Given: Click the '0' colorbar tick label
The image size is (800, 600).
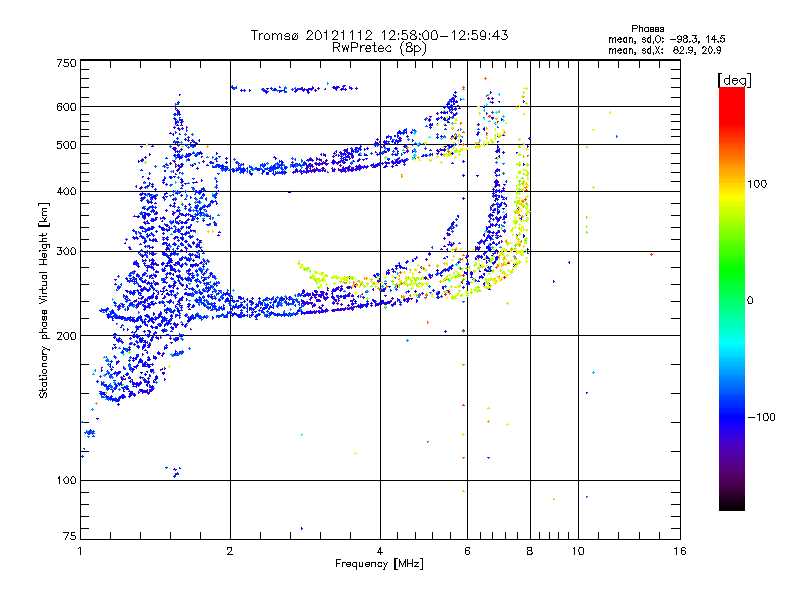Looking at the screenshot, I should pyautogui.click(x=750, y=301).
